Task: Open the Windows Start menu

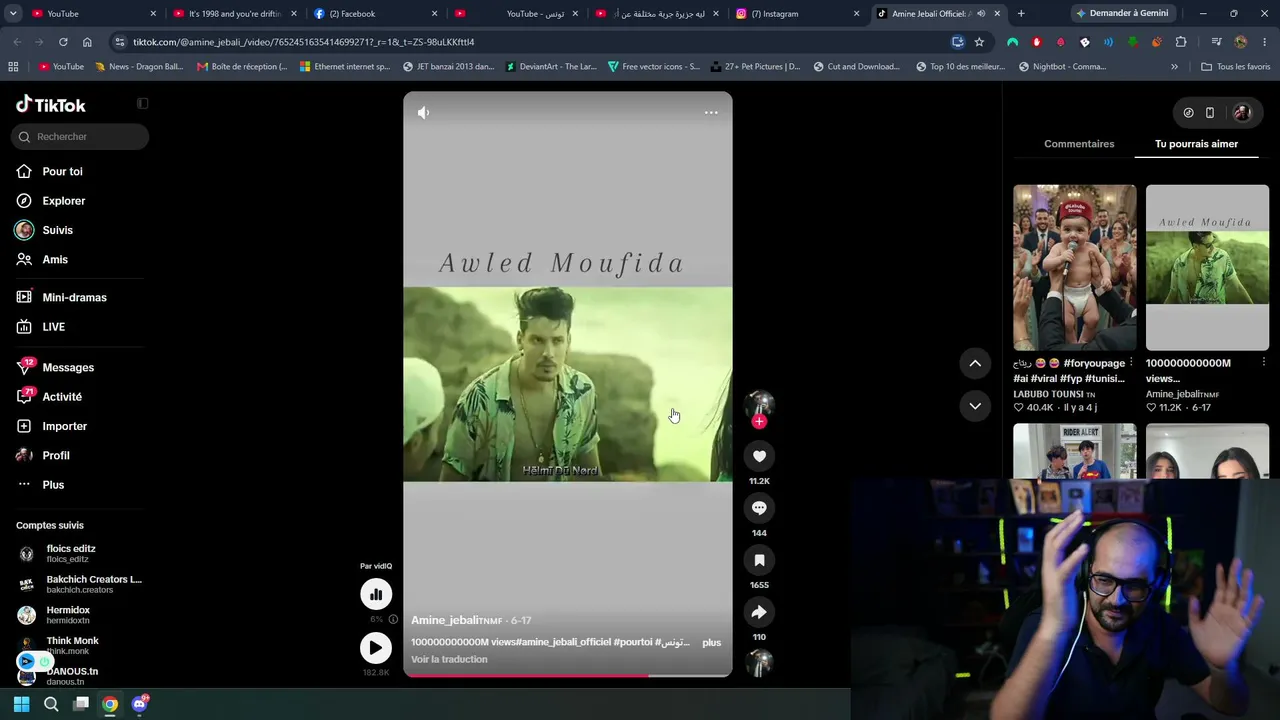Action: pyautogui.click(x=21, y=704)
